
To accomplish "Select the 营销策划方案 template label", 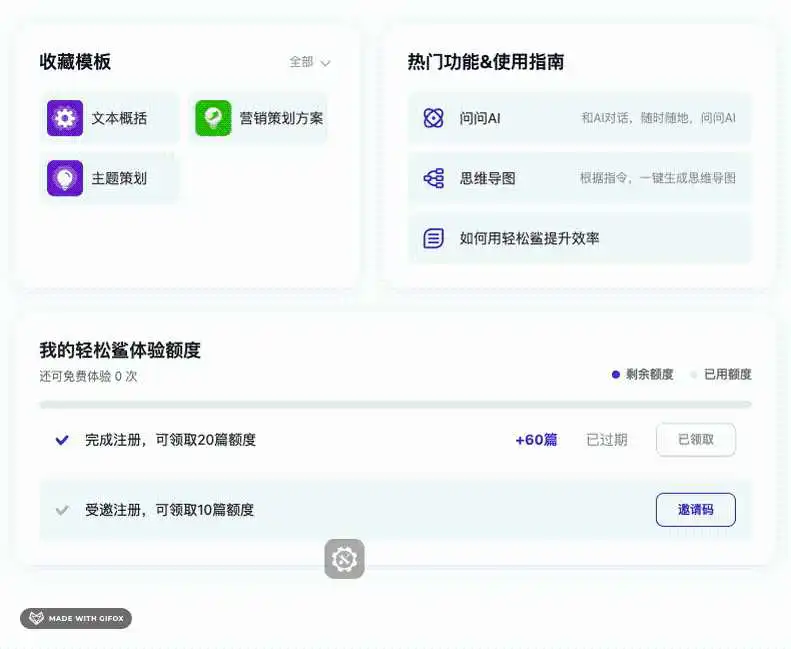I will pyautogui.click(x=281, y=119).
